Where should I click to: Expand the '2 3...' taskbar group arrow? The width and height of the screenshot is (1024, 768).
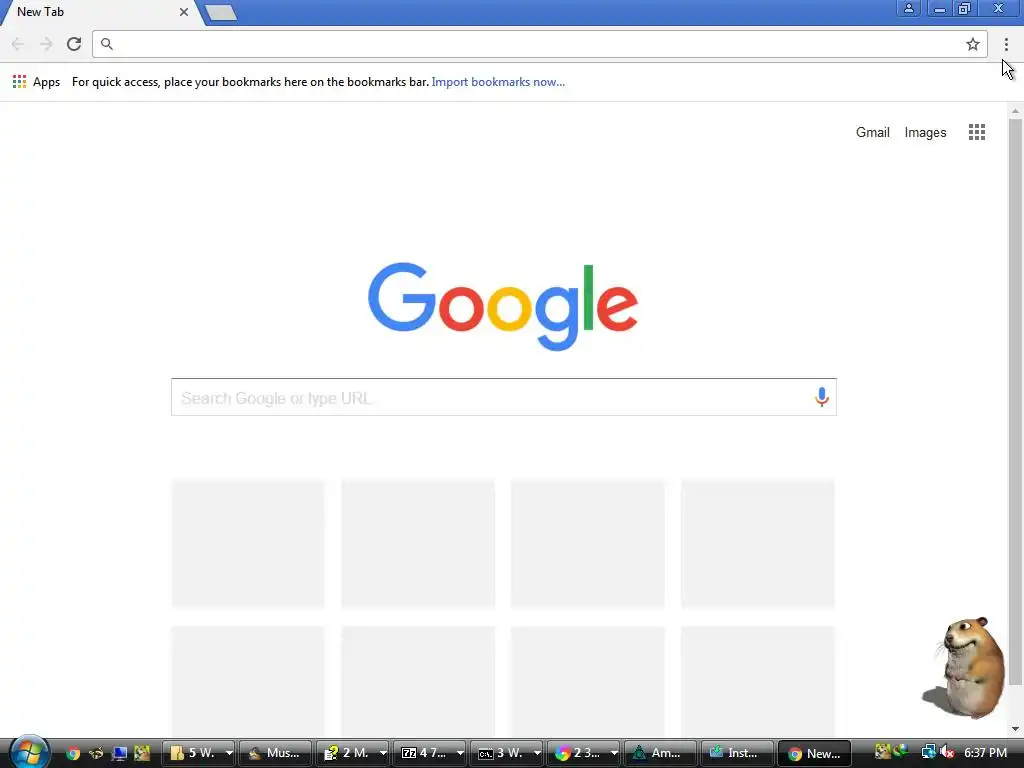coord(614,753)
